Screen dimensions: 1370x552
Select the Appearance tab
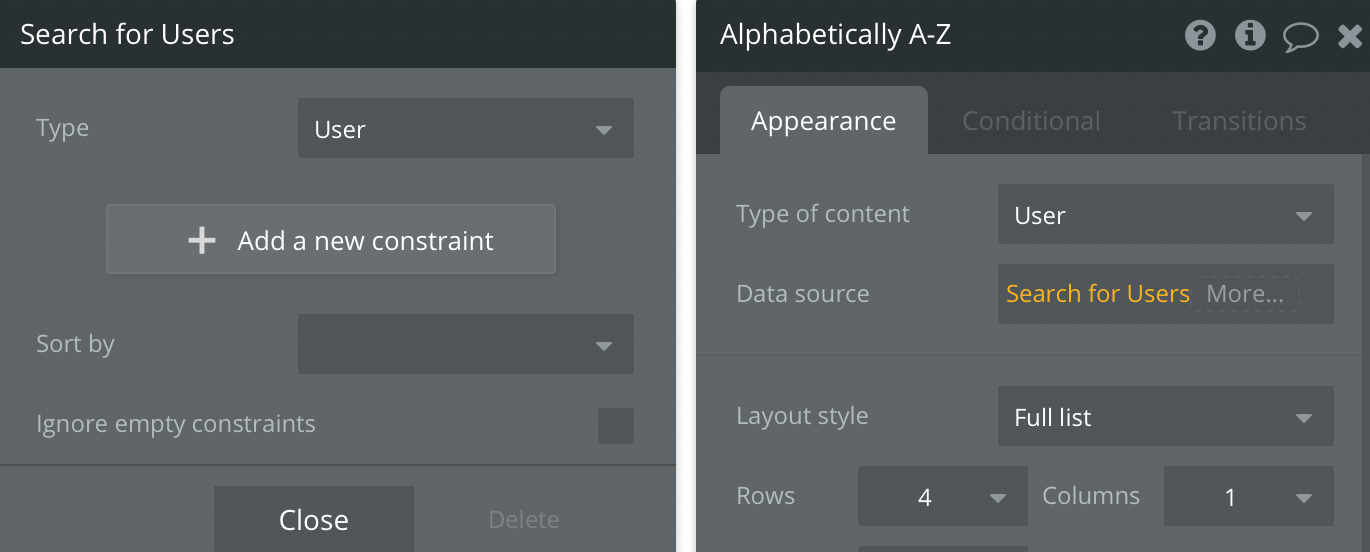tap(824, 121)
